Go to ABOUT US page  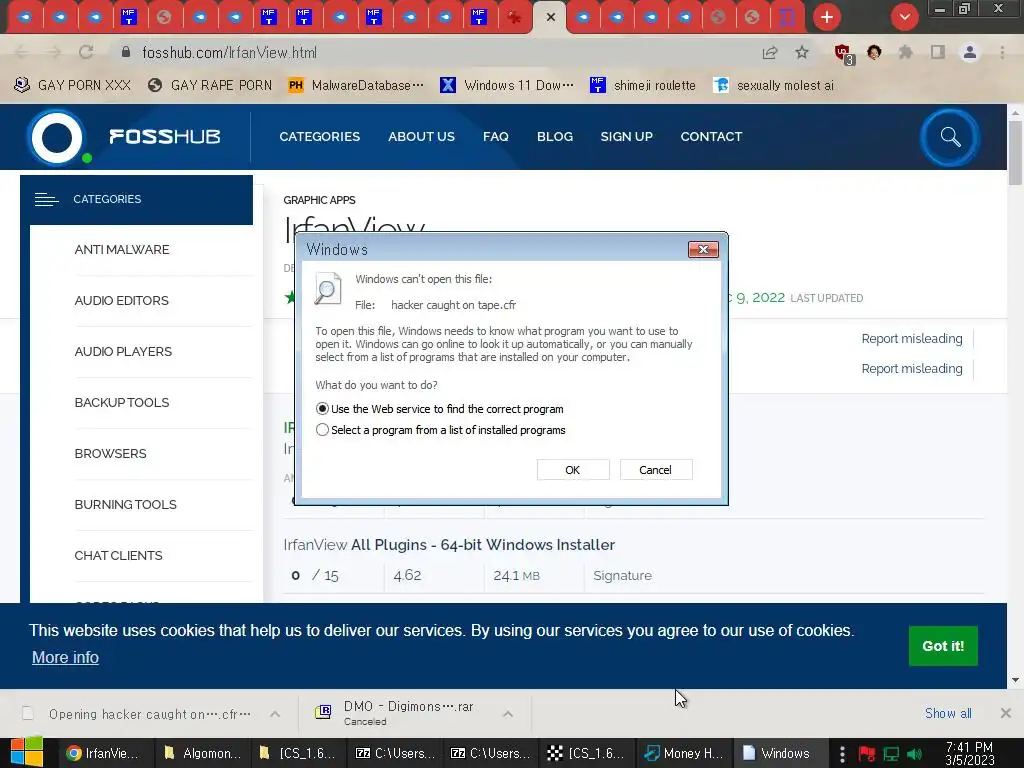421,136
